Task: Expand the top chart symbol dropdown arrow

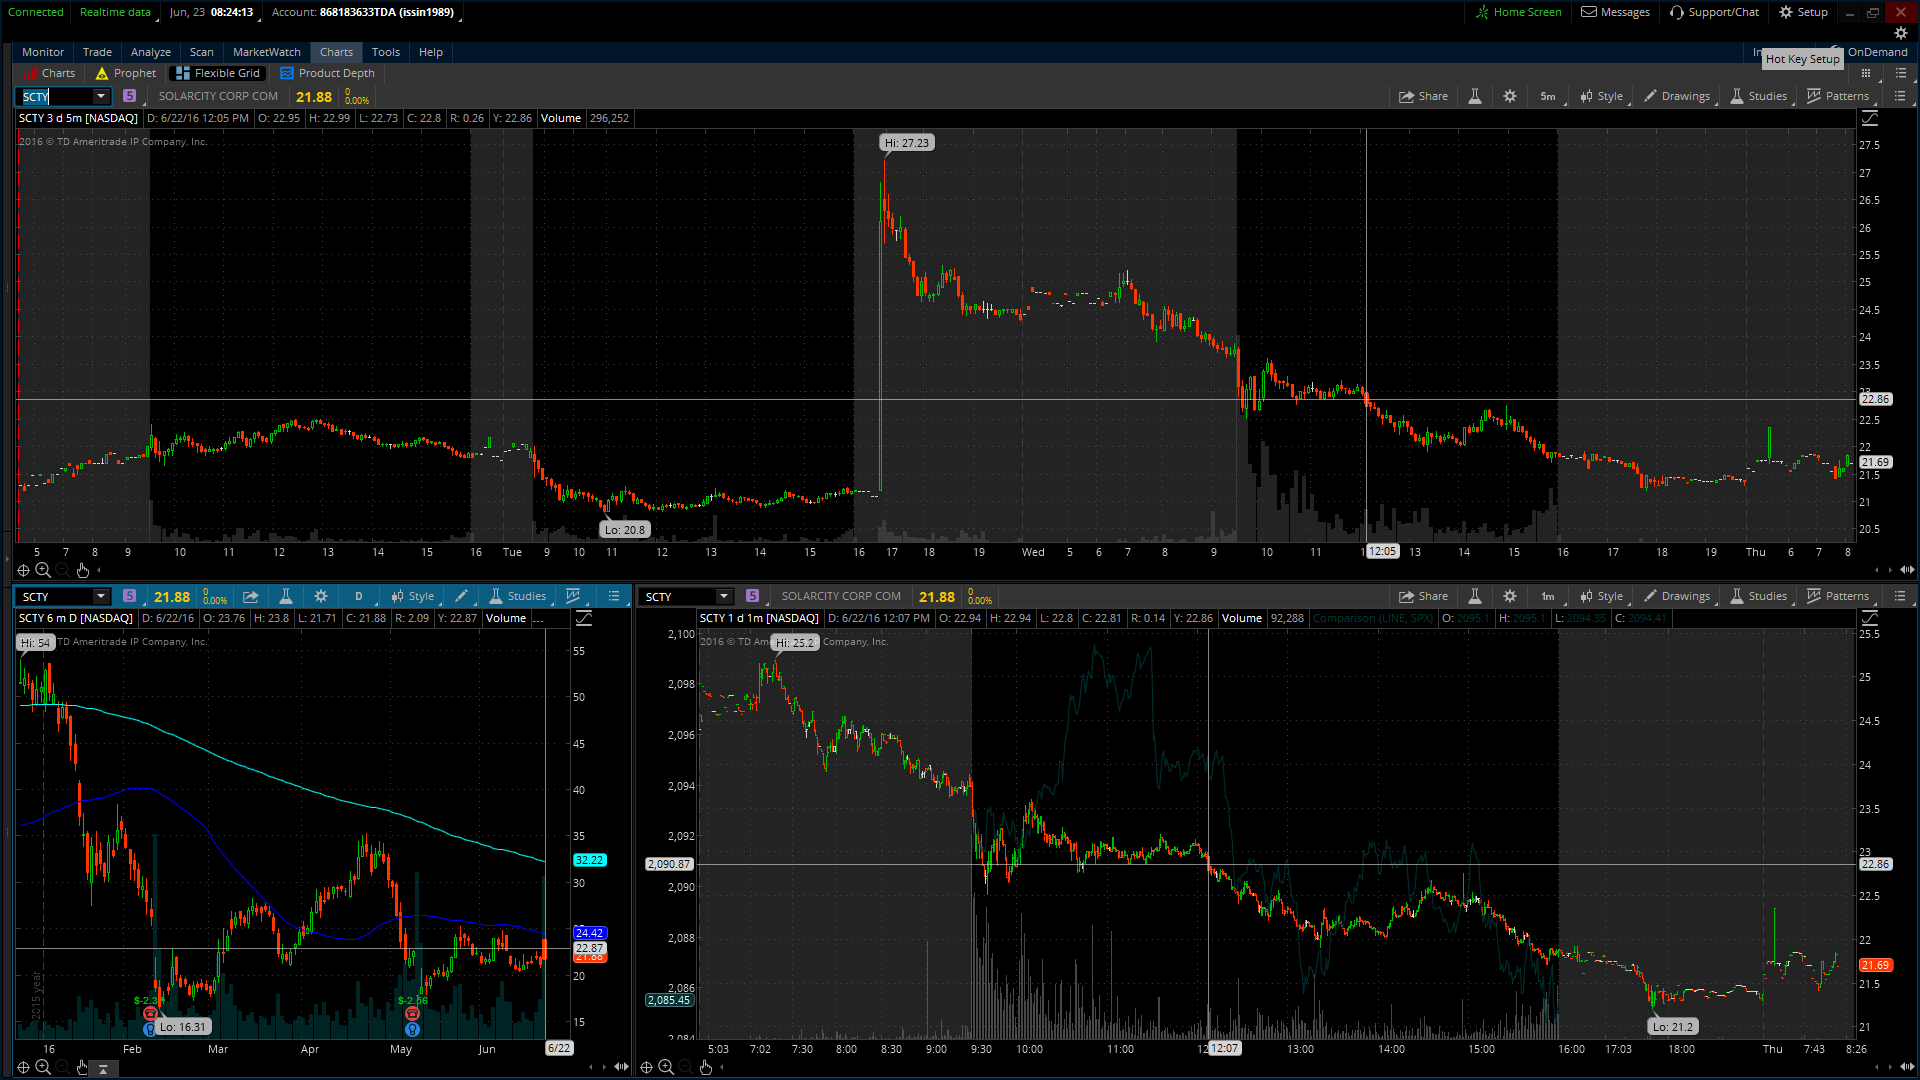Action: 101,96
